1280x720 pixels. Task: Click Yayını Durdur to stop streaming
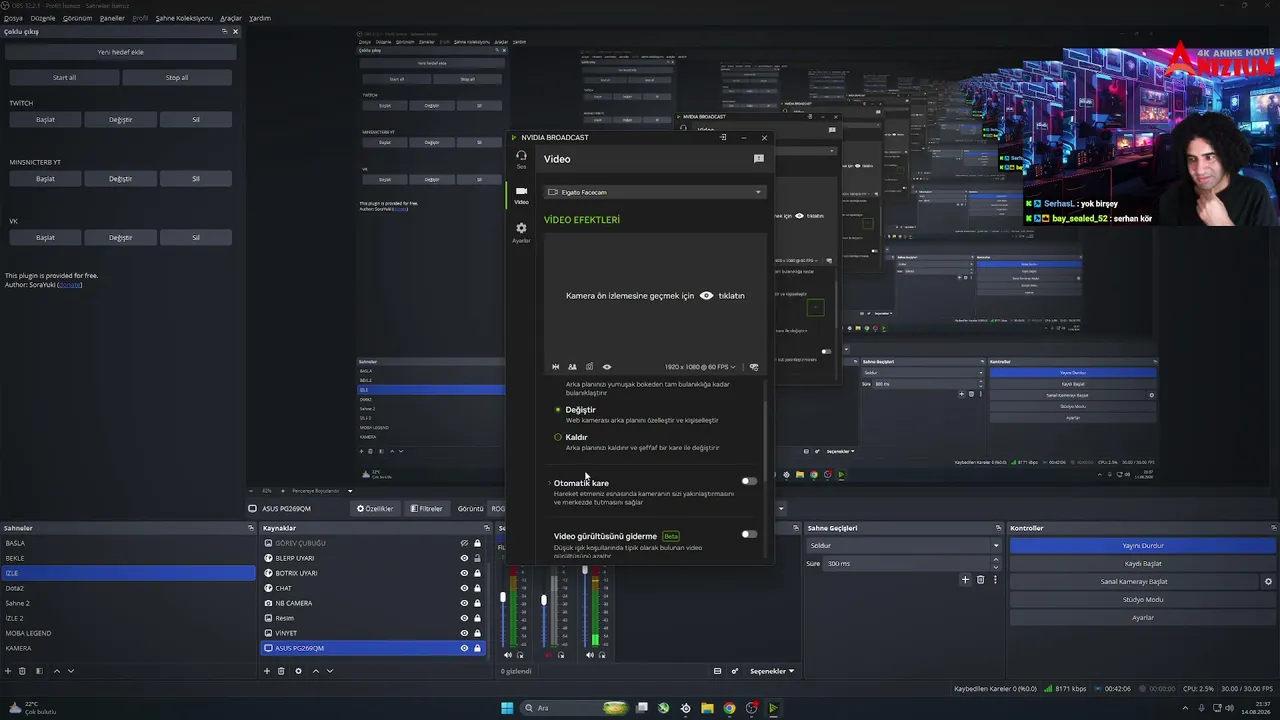[x=1143, y=546]
